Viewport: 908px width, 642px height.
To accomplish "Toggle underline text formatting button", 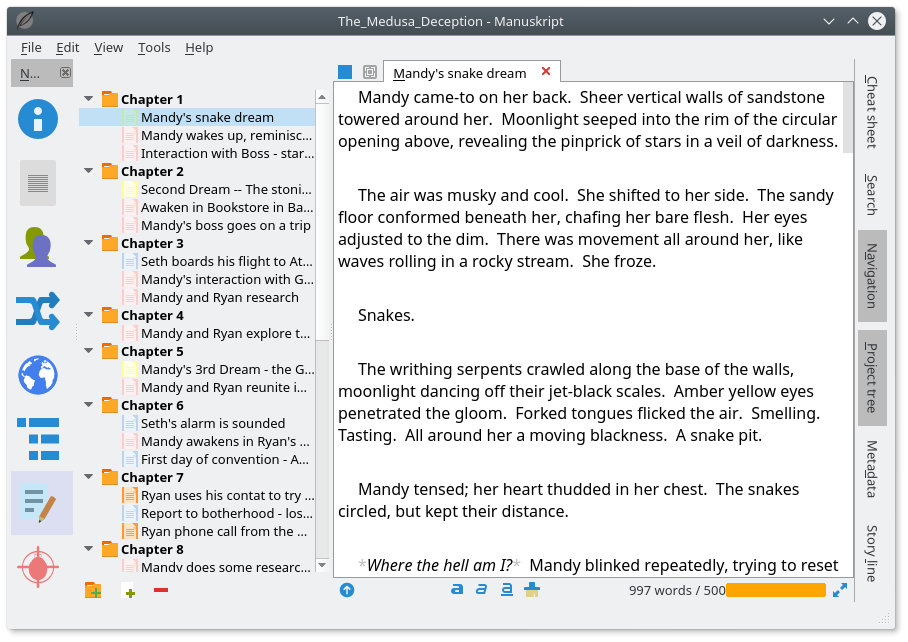I will pos(507,590).
